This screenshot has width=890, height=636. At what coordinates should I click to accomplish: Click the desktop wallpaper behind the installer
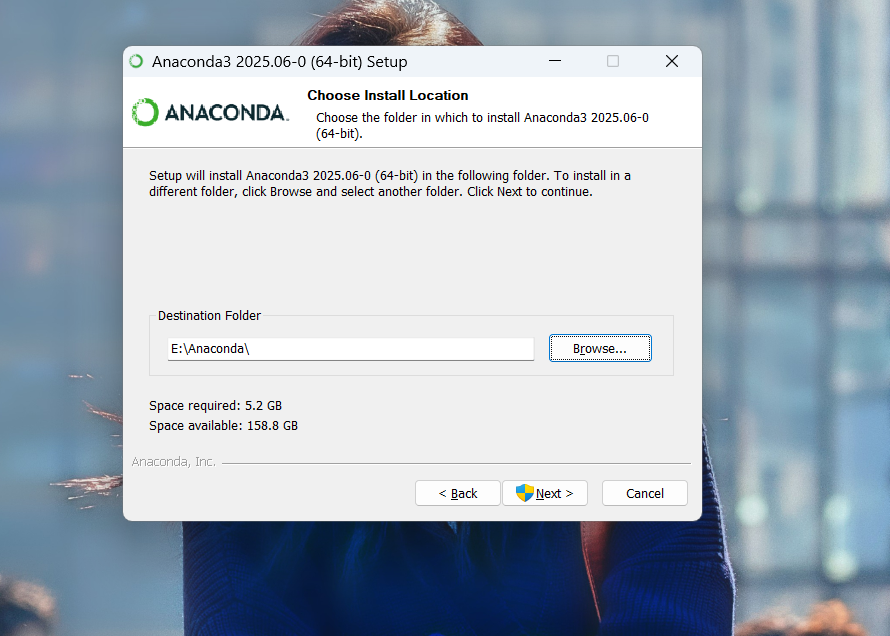(60, 300)
